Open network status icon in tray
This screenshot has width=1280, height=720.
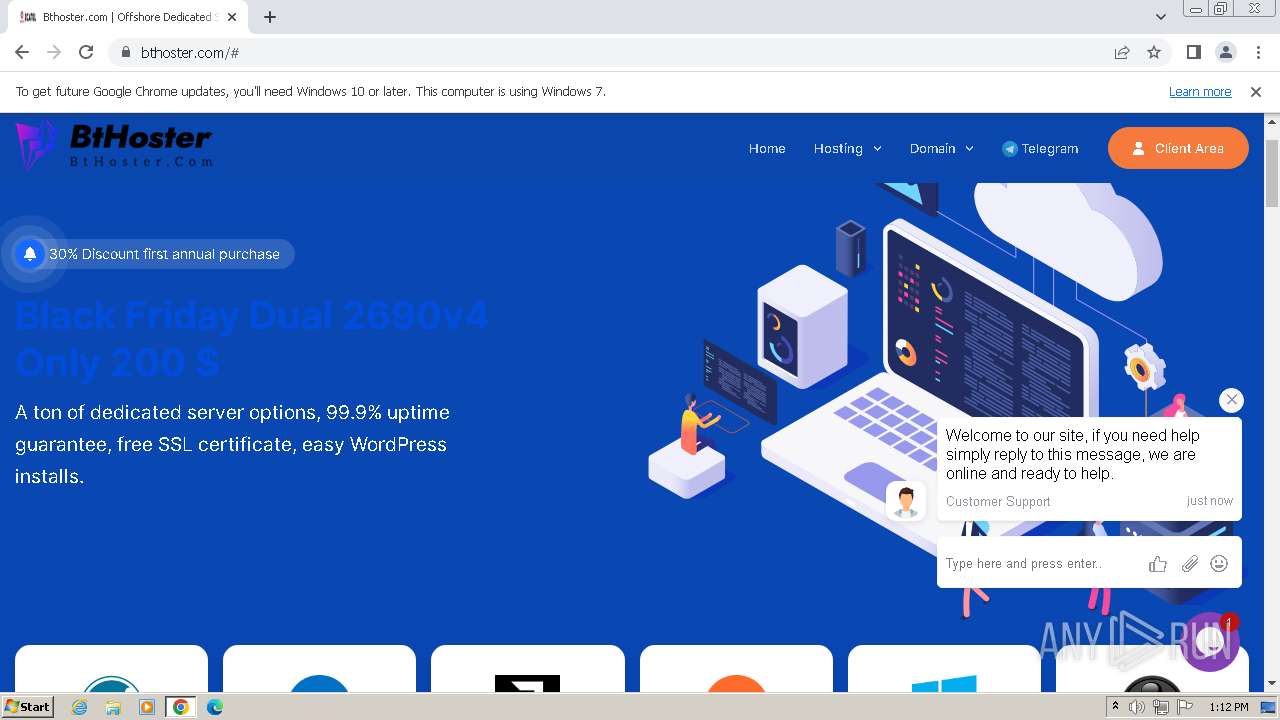pos(1161,707)
